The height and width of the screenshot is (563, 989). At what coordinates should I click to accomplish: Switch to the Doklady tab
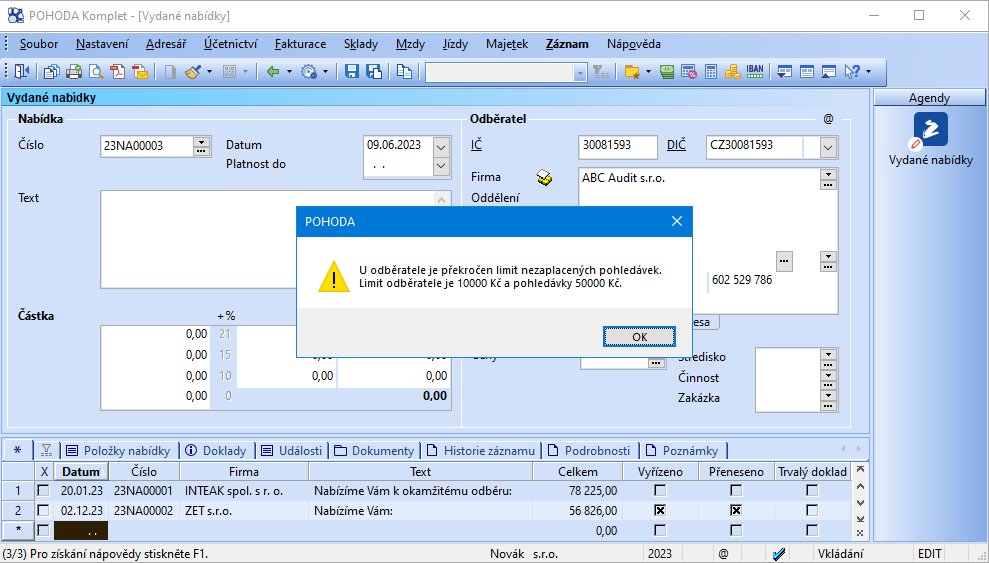(216, 451)
